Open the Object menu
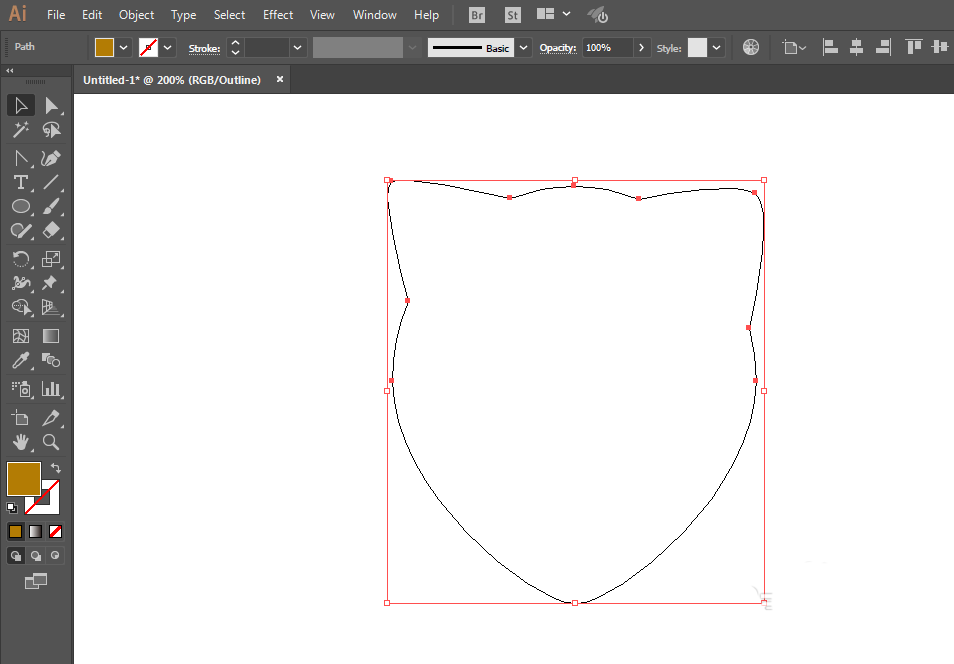 [x=136, y=15]
